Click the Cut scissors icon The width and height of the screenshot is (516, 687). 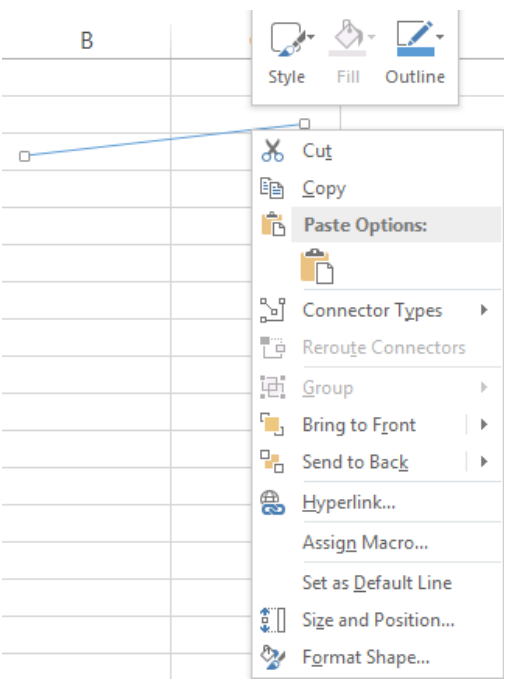[272, 151]
